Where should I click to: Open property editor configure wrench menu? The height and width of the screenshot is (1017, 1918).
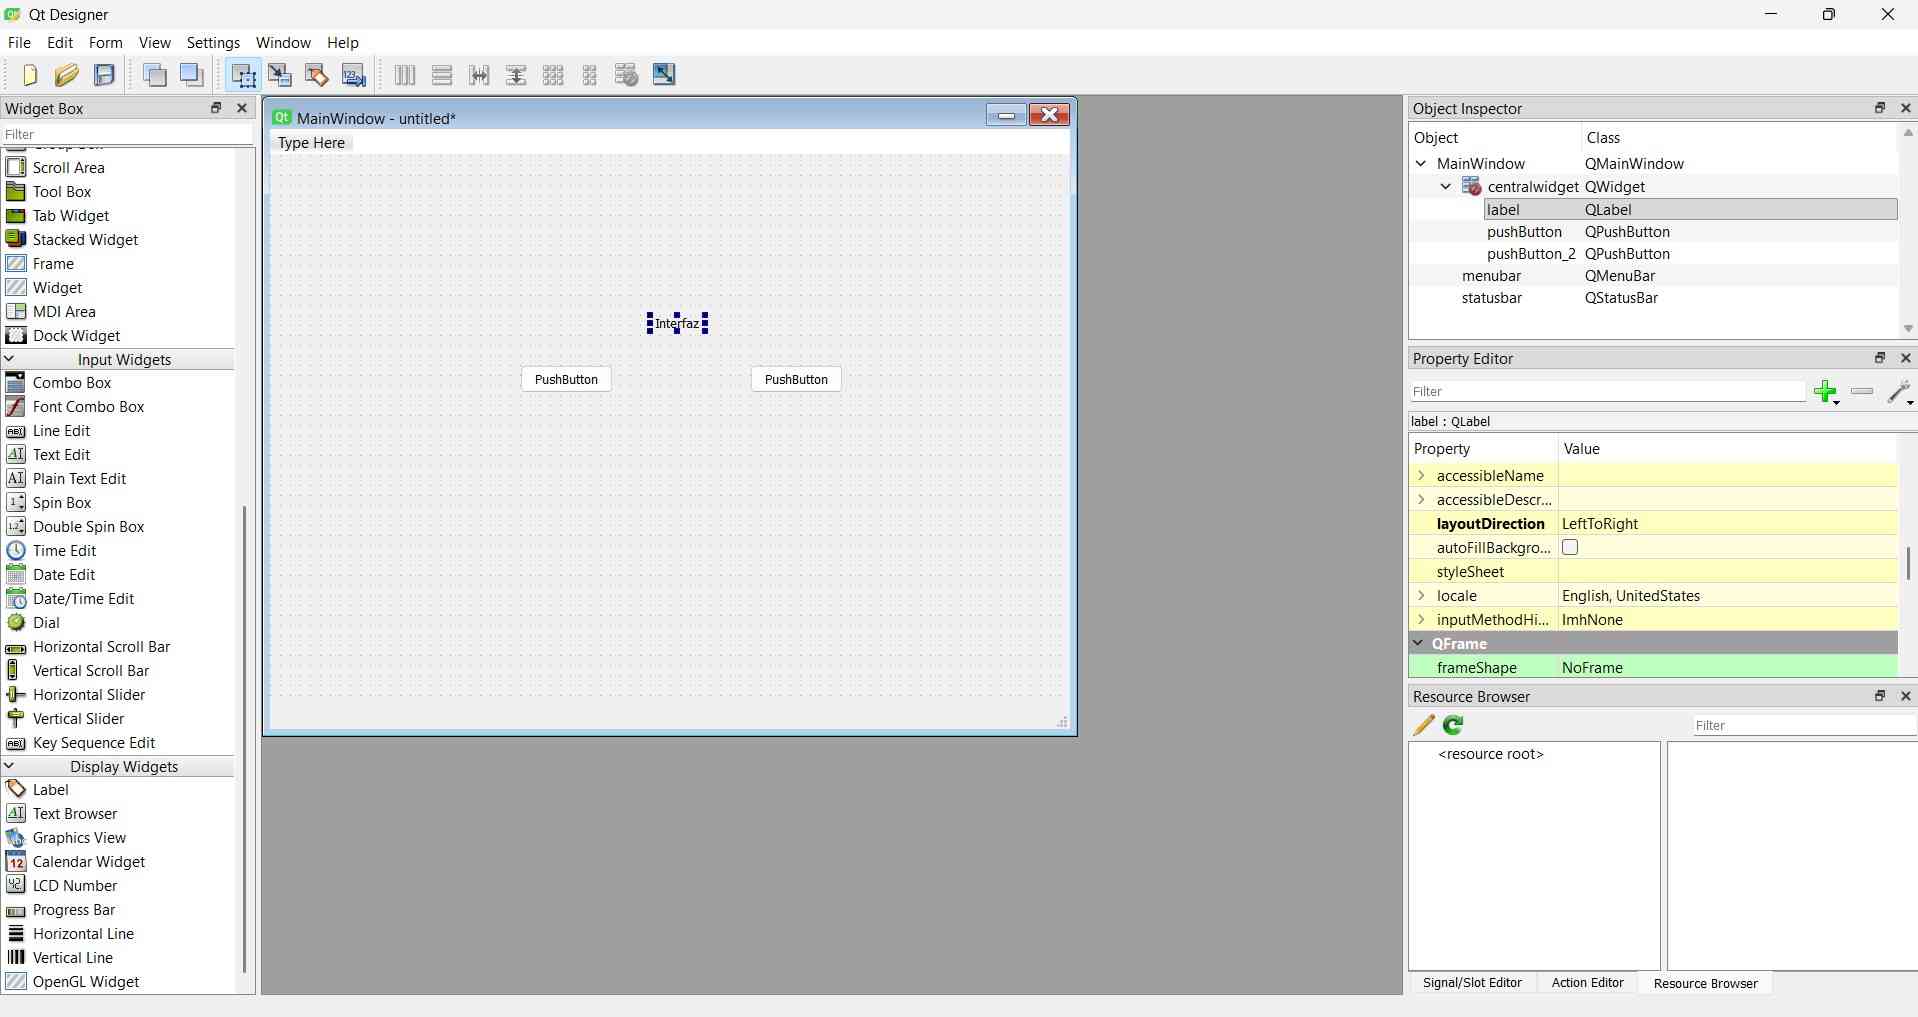pyautogui.click(x=1900, y=392)
